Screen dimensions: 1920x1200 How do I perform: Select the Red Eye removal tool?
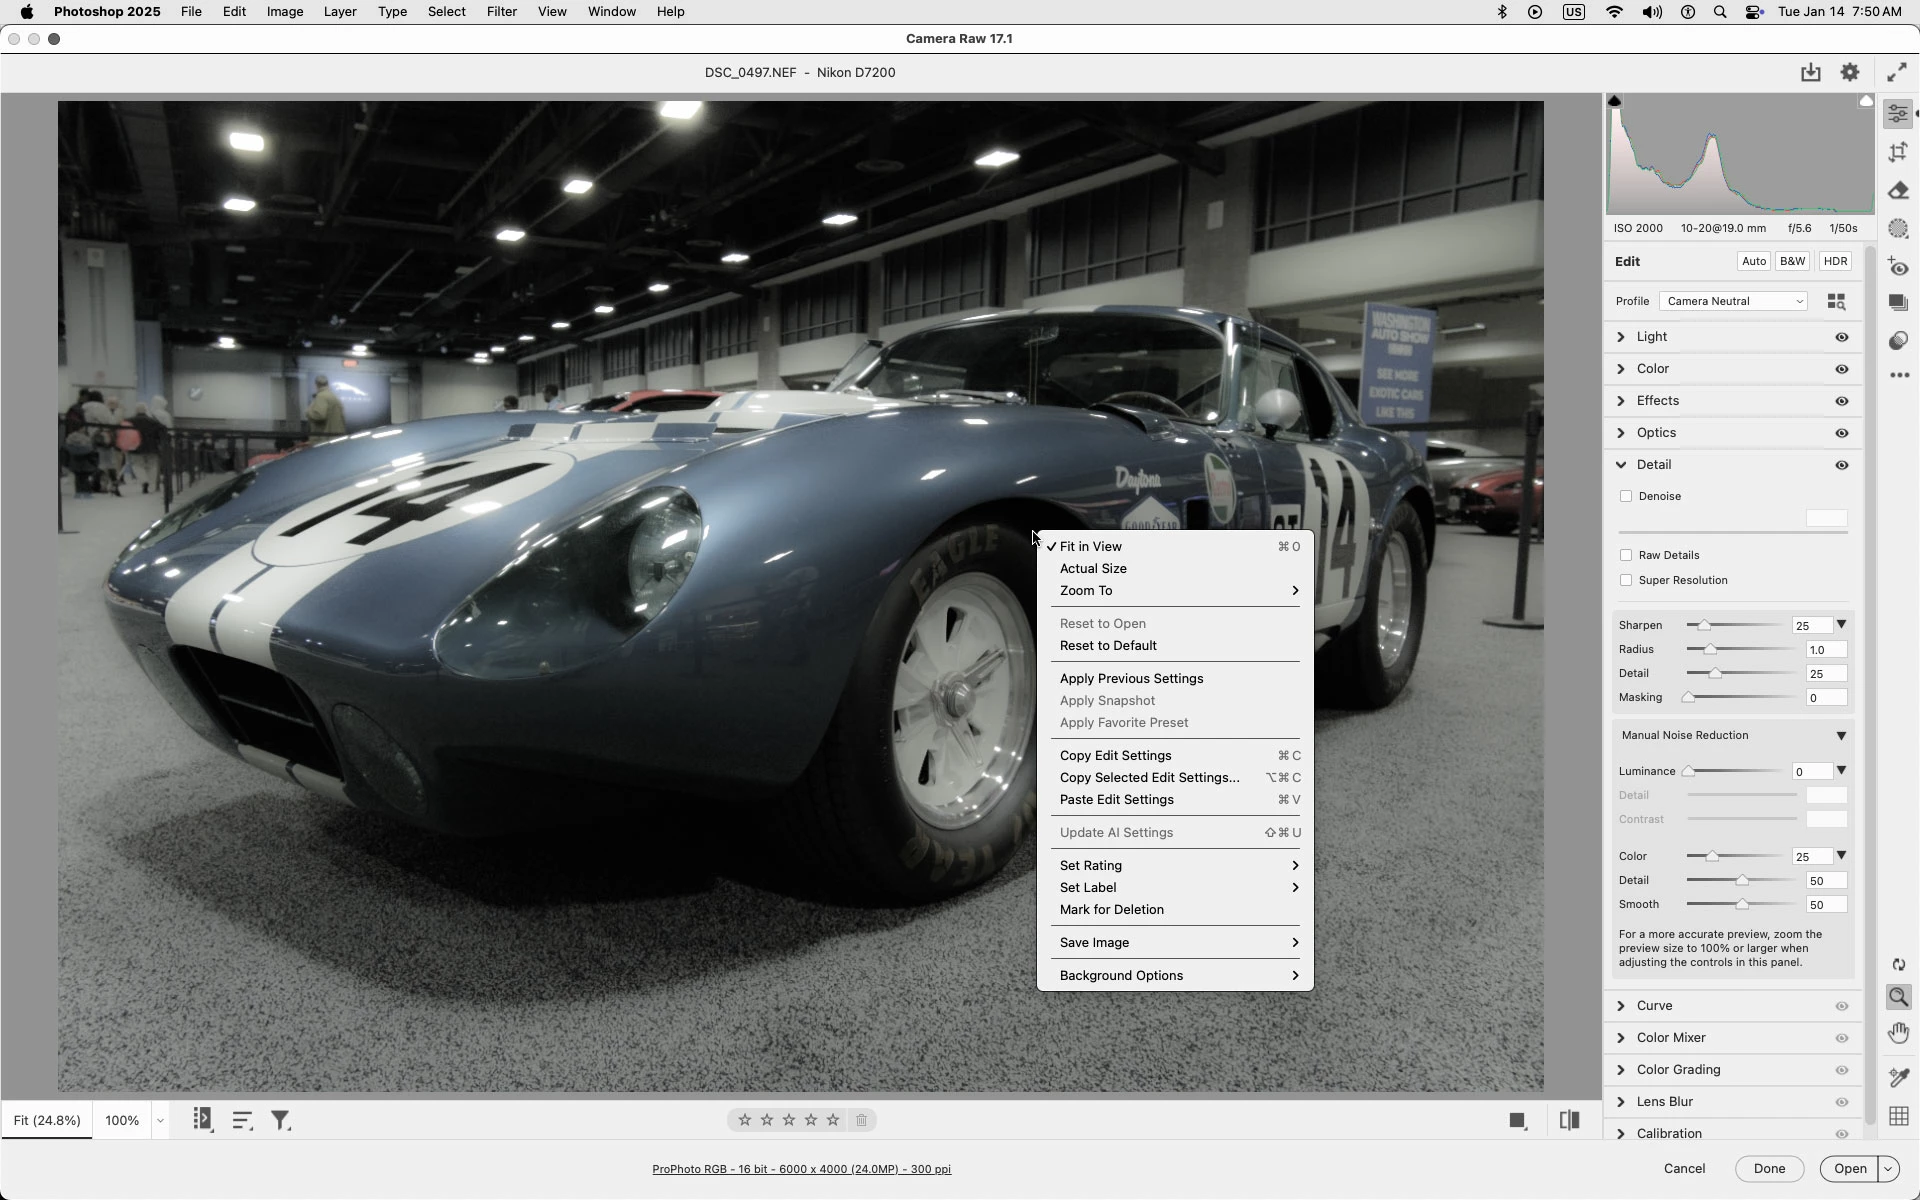coord(1898,266)
